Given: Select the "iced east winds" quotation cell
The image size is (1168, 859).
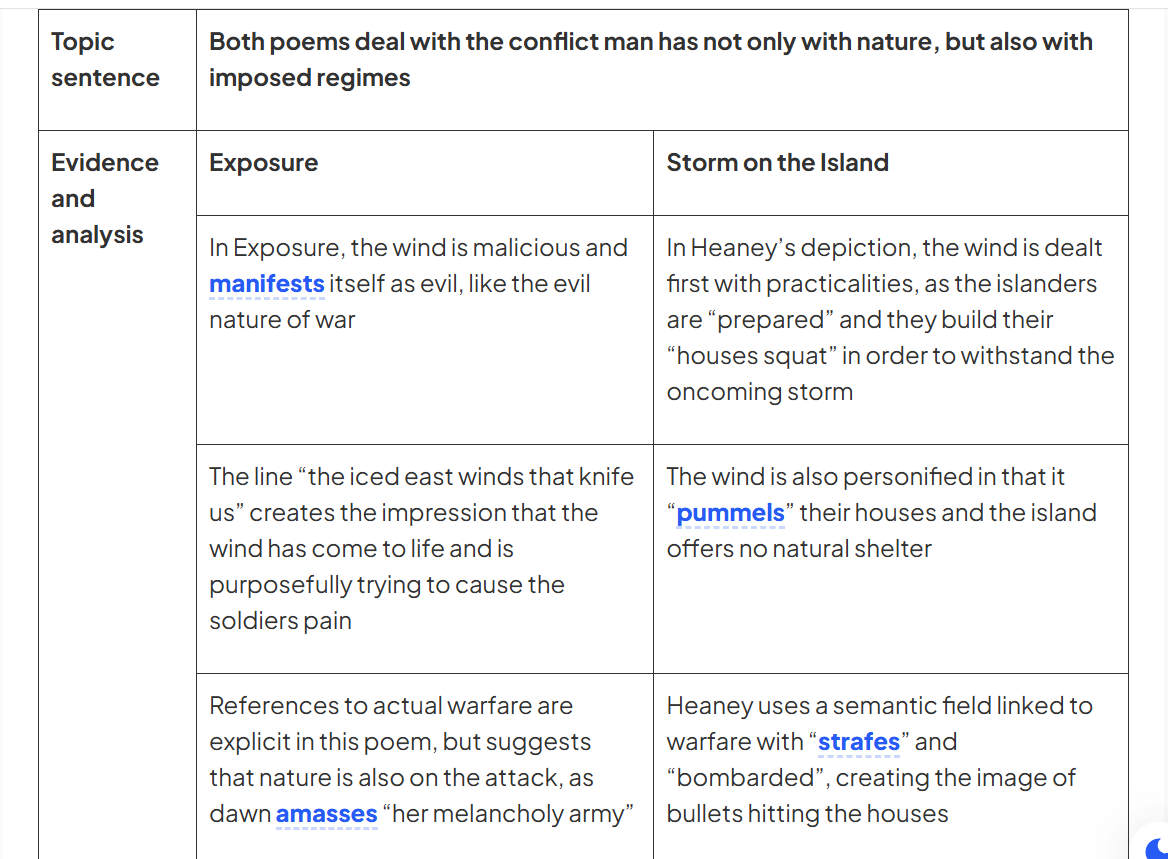Looking at the screenshot, I should tap(425, 559).
